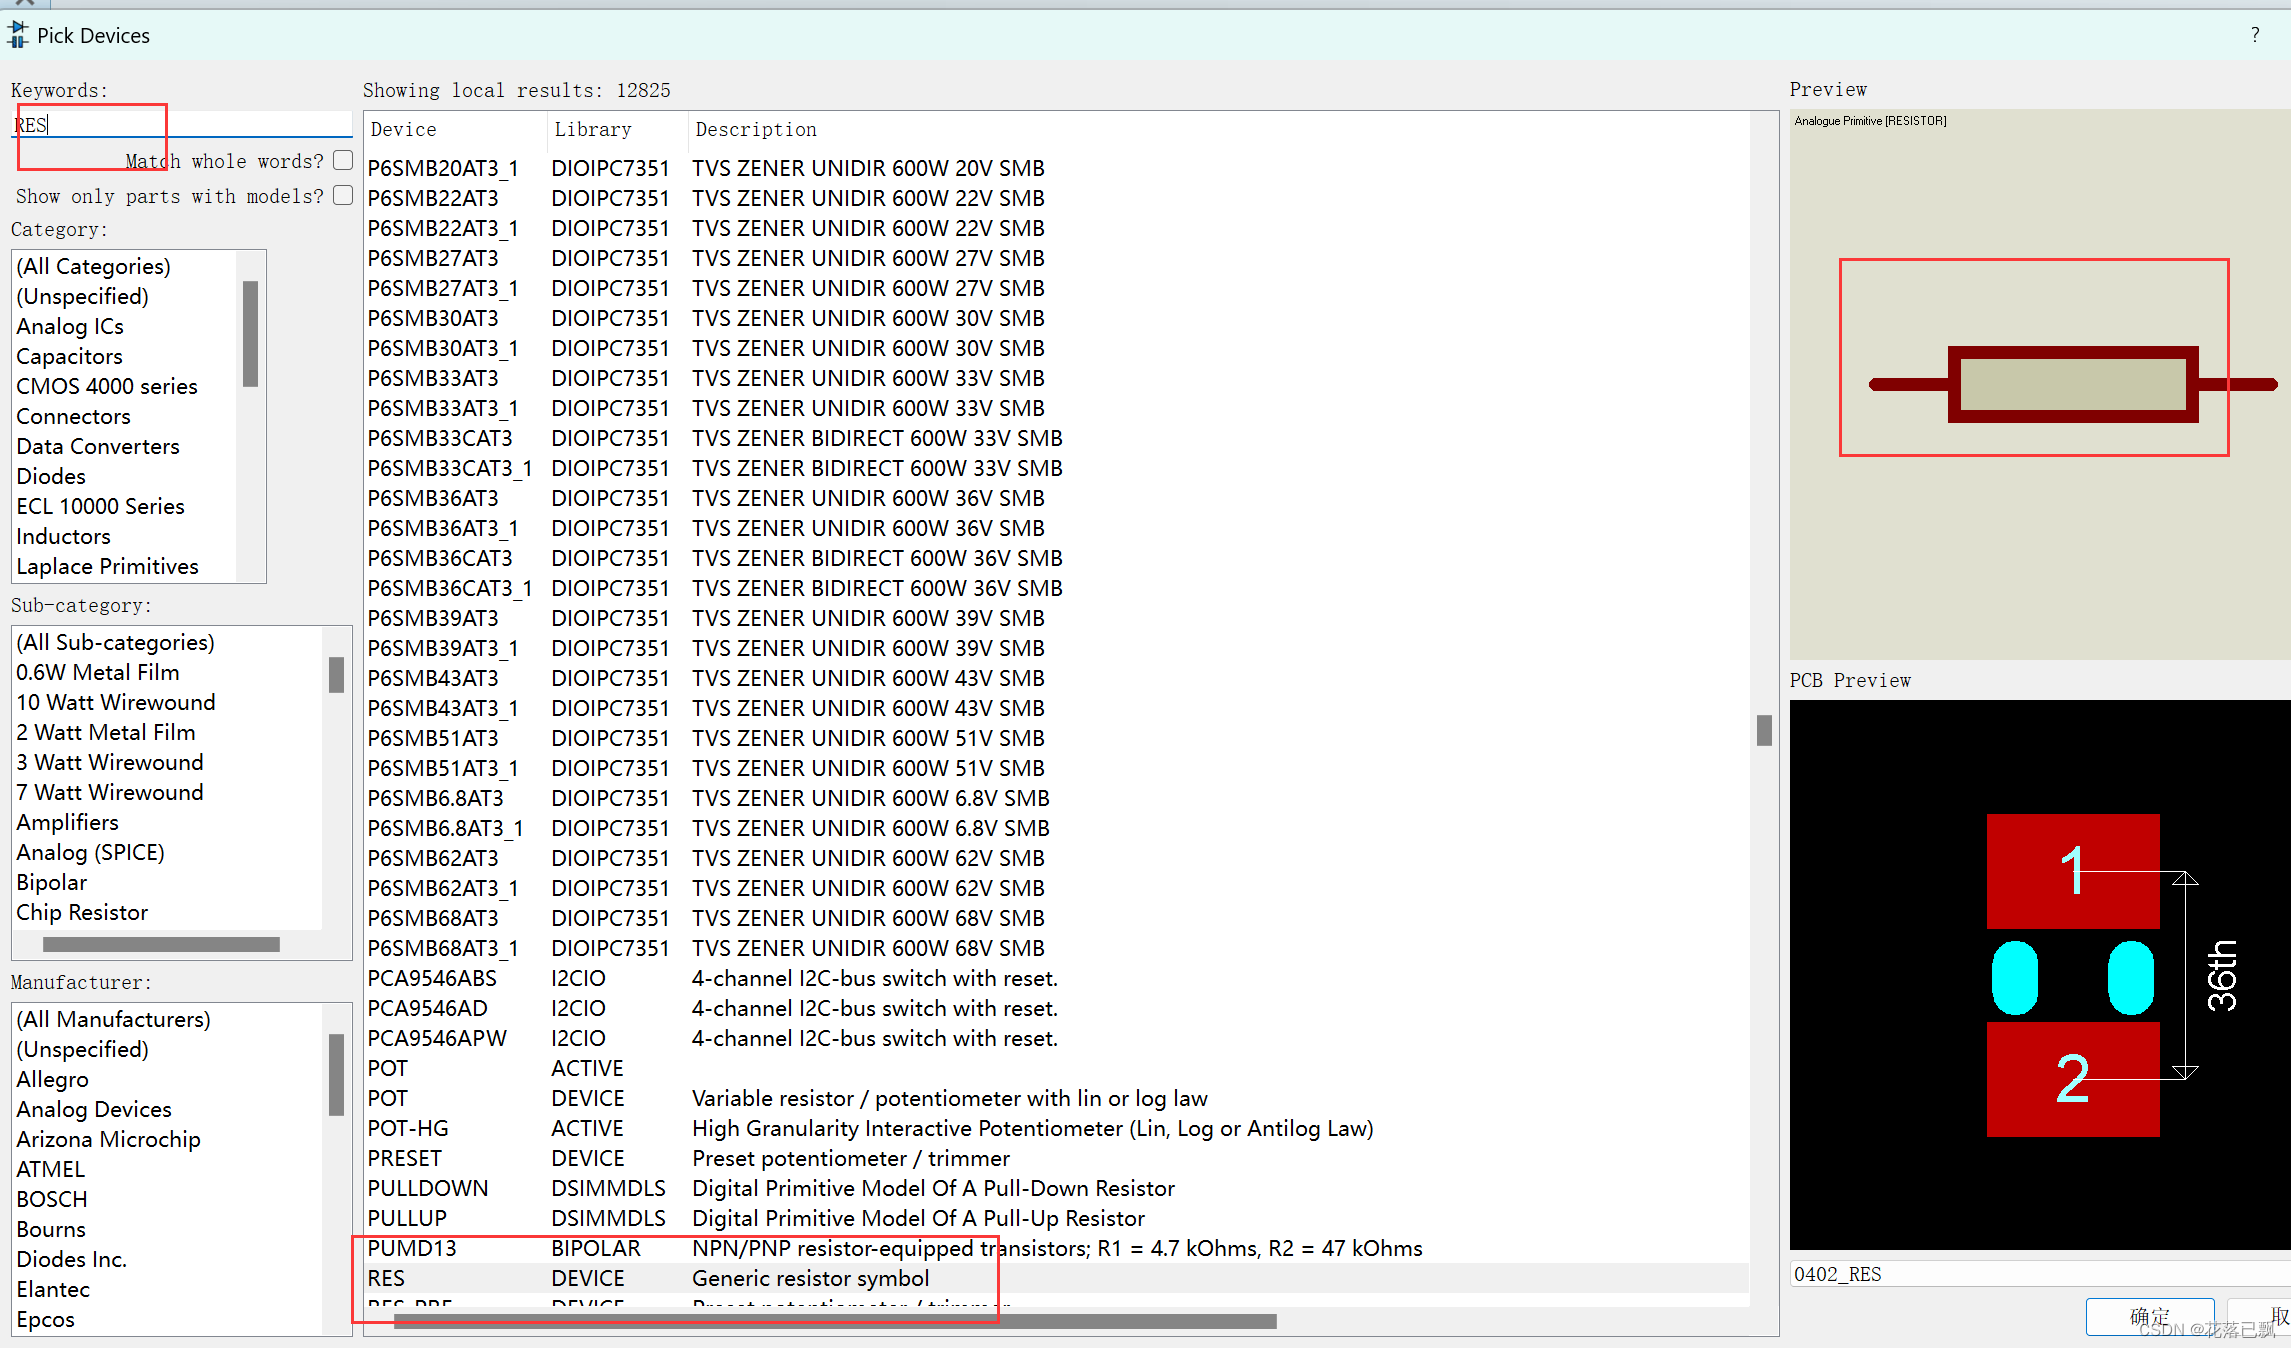Select the Capacitors category
This screenshot has height=1348, width=2291.
[69, 357]
